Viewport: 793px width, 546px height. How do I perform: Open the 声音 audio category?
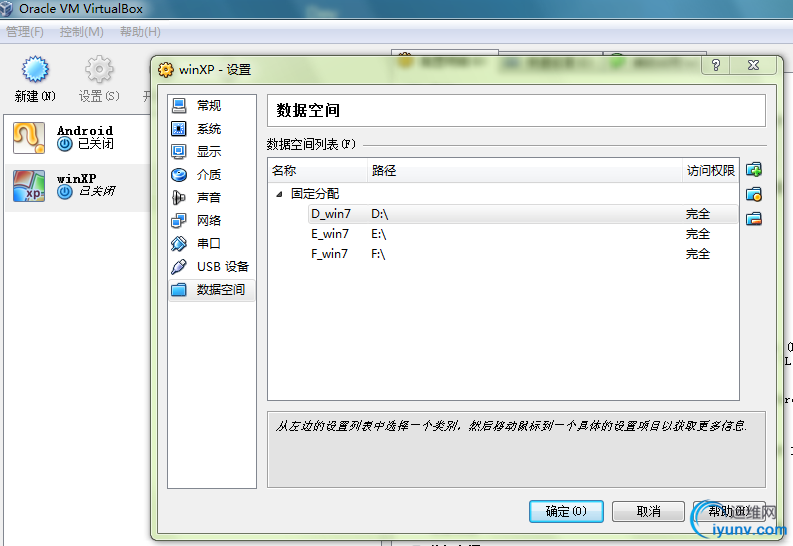coord(211,197)
